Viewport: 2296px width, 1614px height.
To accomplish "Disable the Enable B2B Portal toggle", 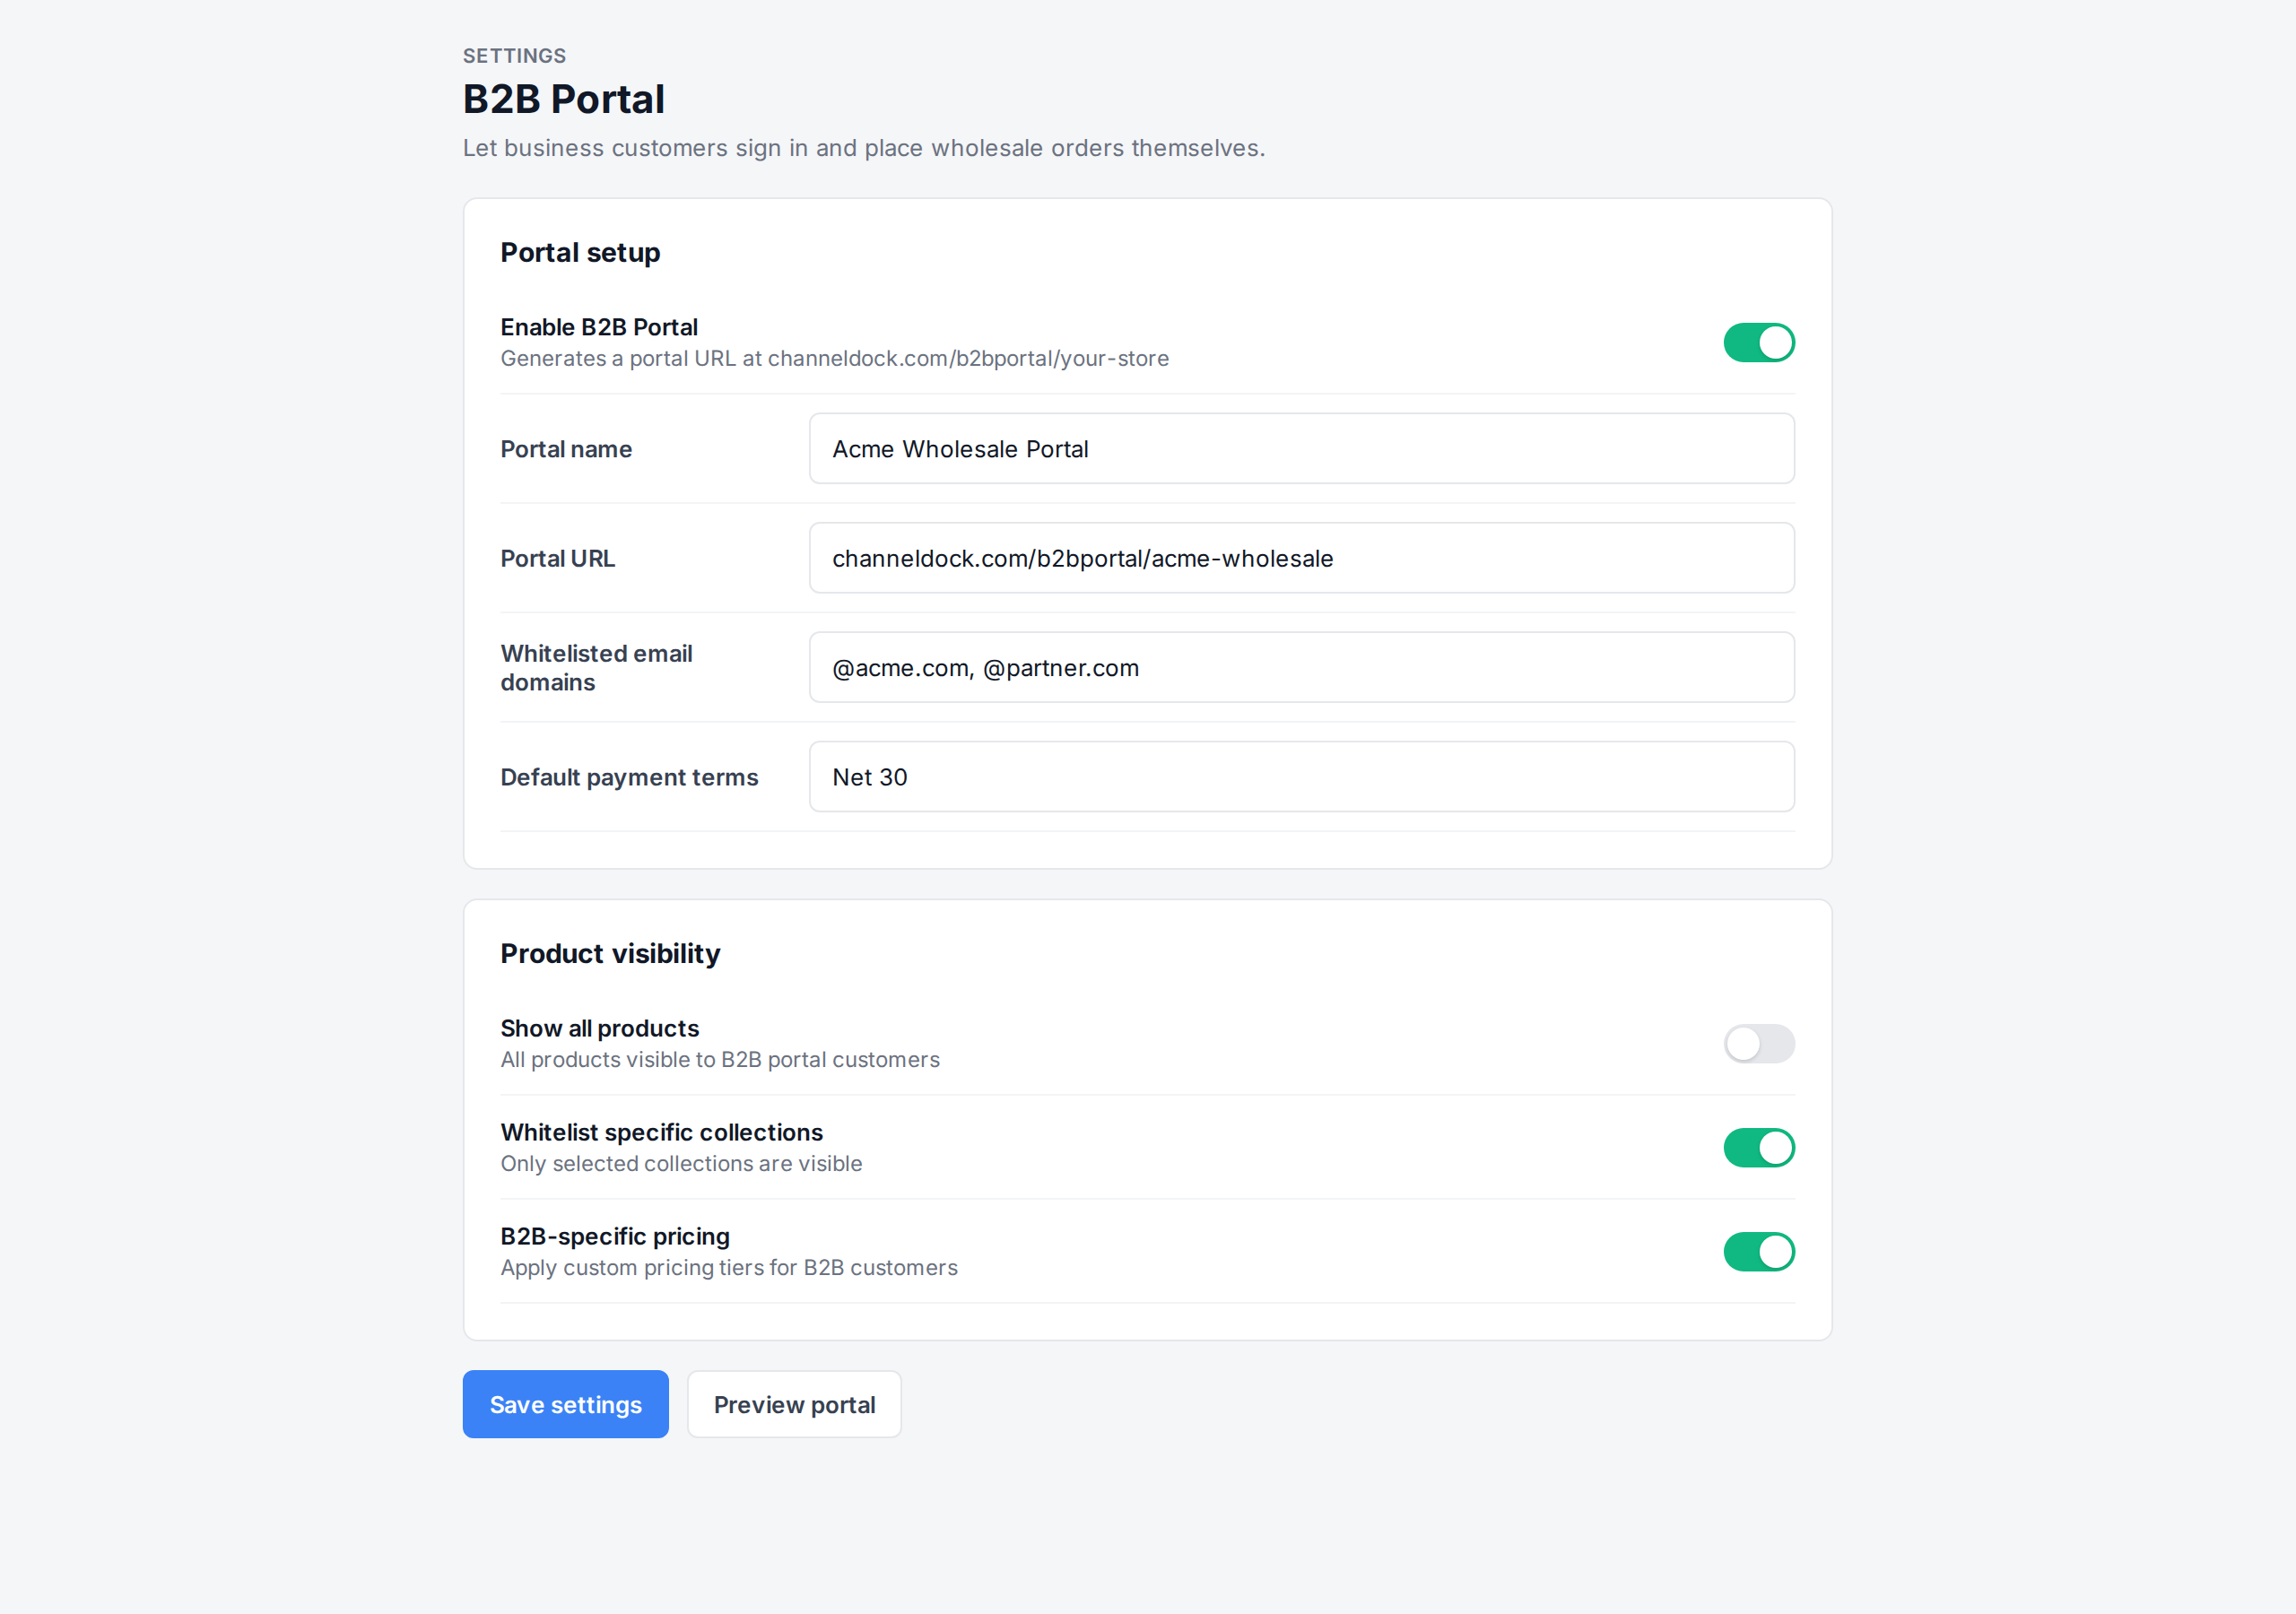I will coord(1759,343).
